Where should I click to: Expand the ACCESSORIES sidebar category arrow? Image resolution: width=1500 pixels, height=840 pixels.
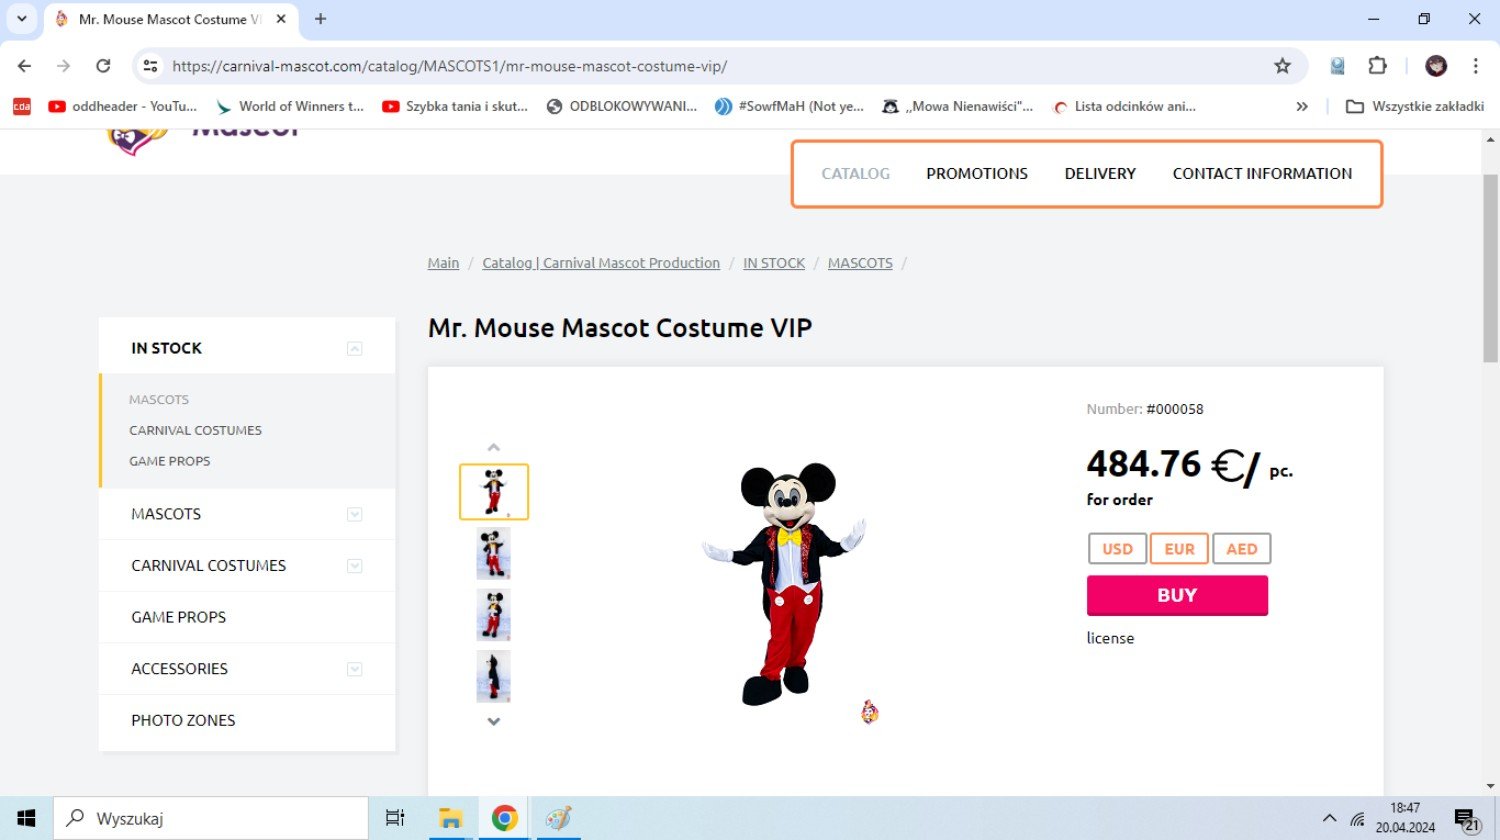point(354,669)
